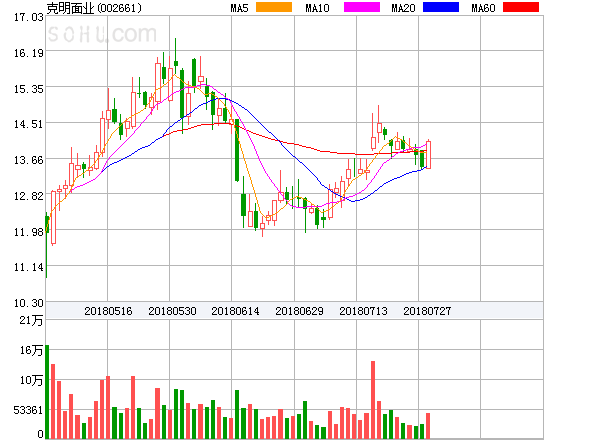Click the tall red volume bar in mid-July

click(x=373, y=400)
